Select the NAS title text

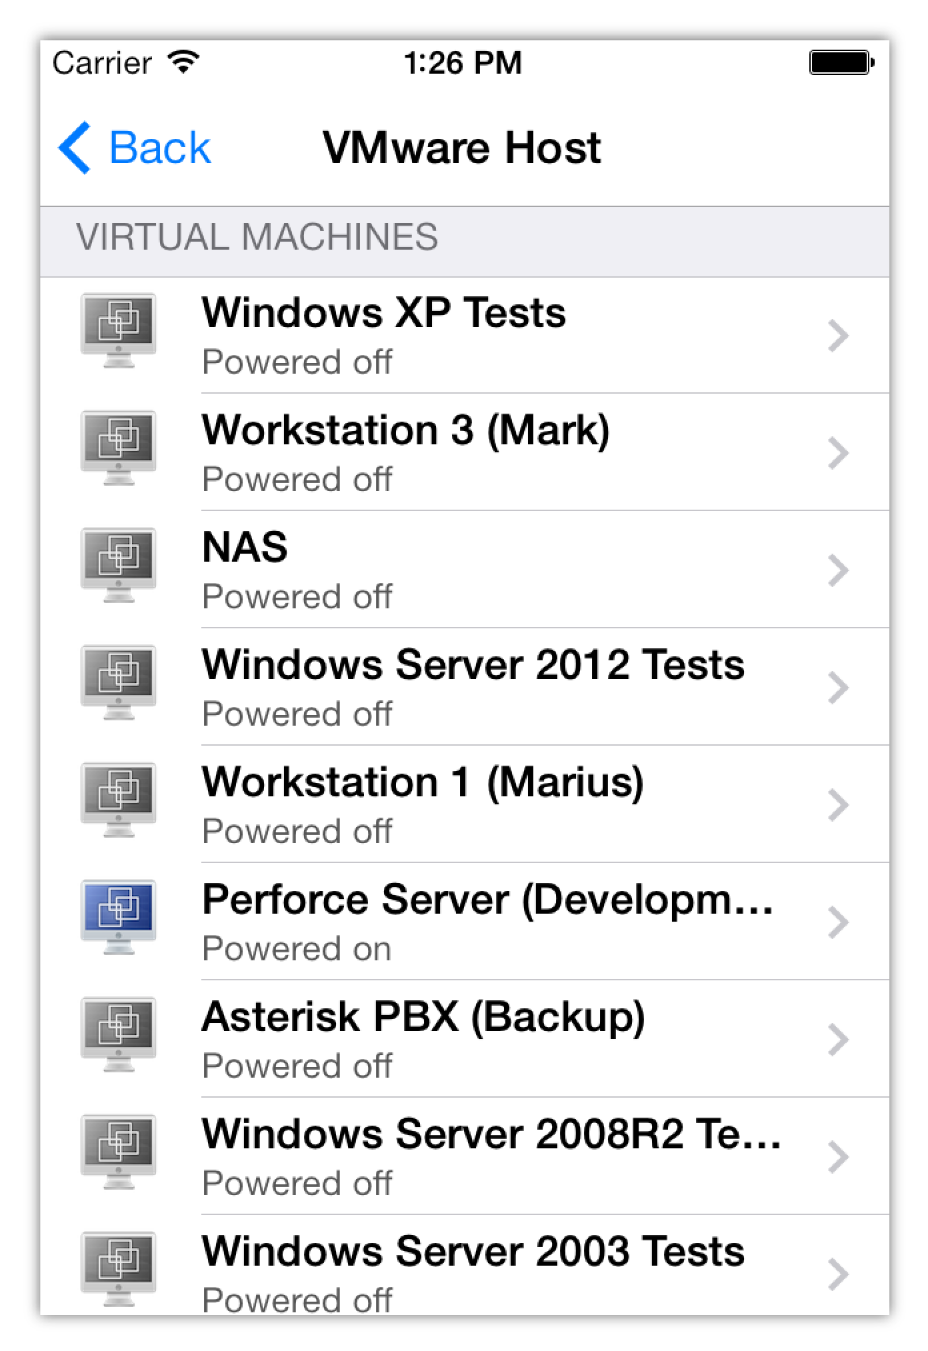pyautogui.click(x=245, y=547)
